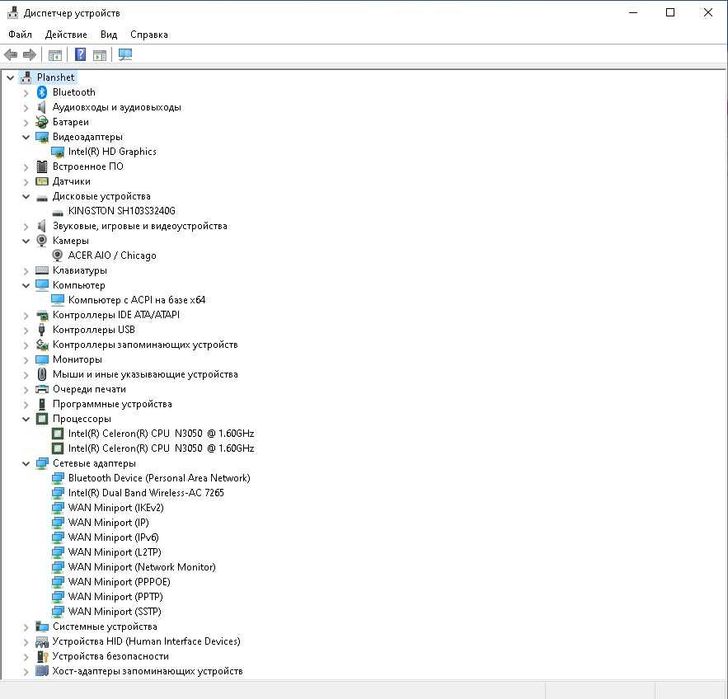Select the second Intel Celeron N3050 processor

coord(161,448)
